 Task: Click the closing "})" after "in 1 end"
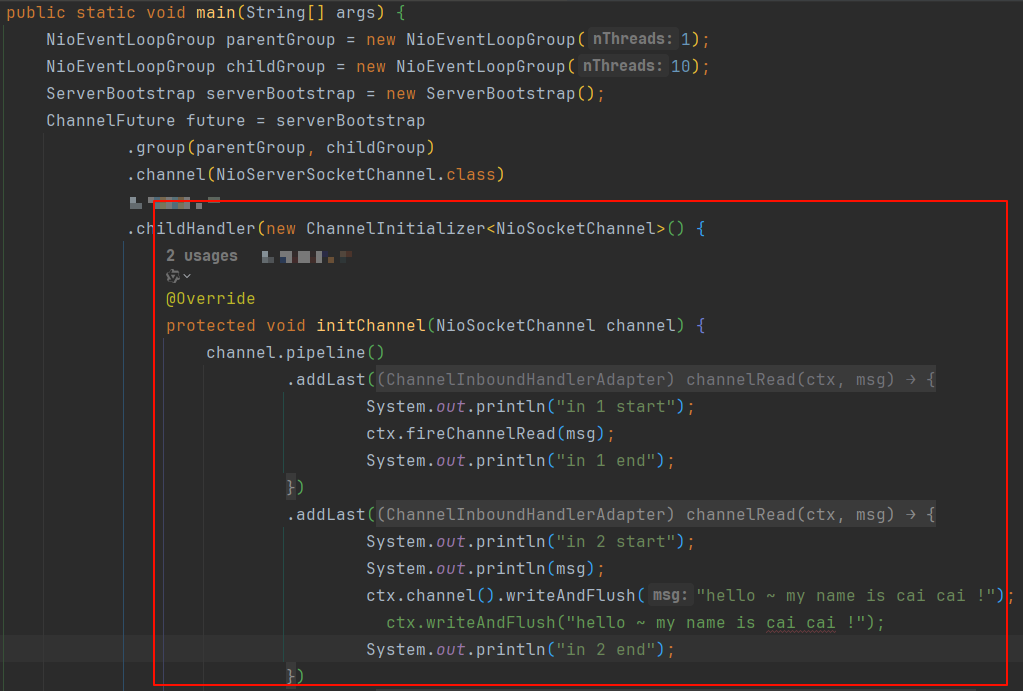pyautogui.click(x=295, y=487)
